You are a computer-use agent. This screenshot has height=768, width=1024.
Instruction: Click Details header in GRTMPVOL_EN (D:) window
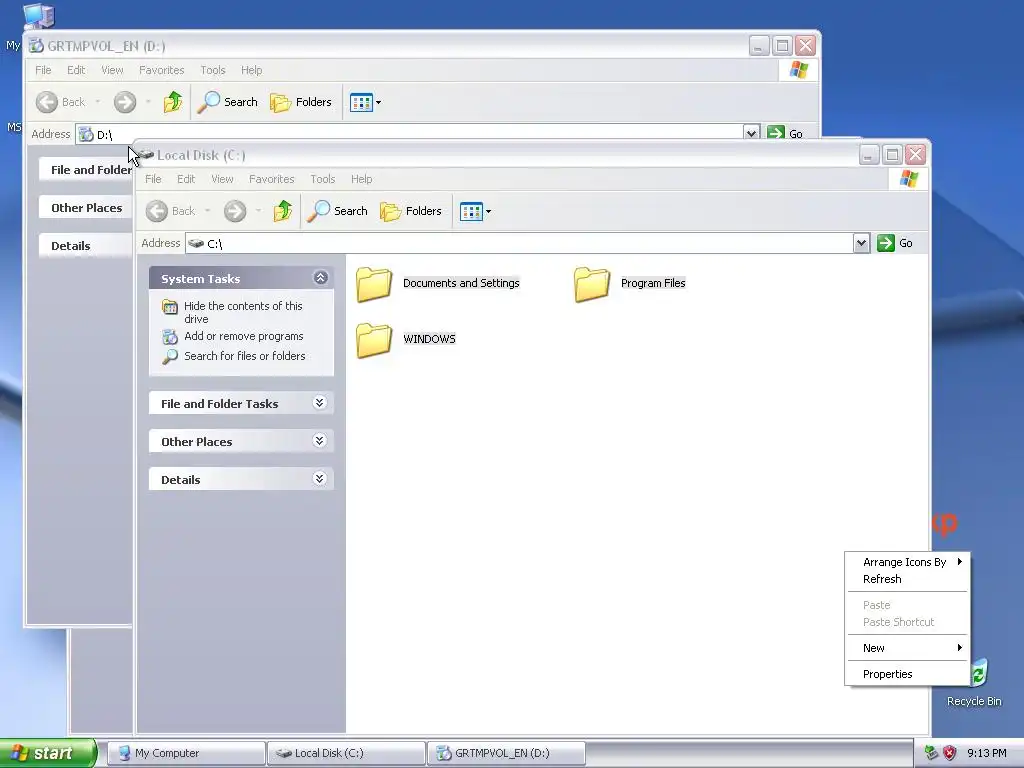[86, 246]
